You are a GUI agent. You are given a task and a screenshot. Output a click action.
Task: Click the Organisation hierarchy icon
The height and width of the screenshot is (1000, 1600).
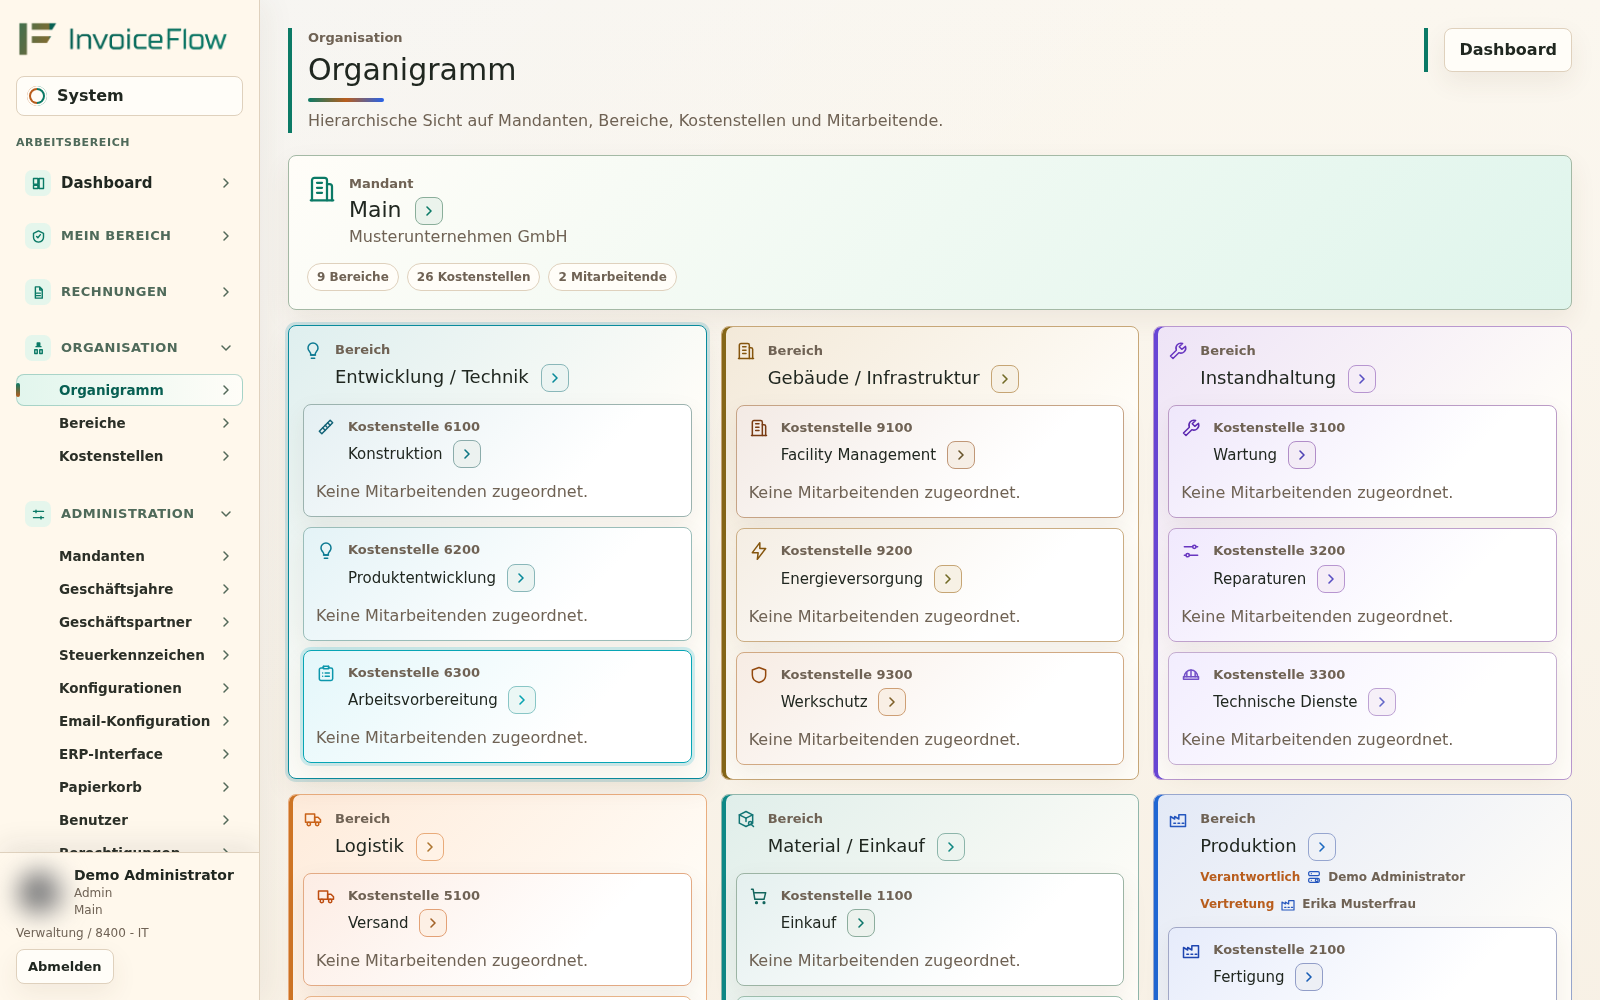pyautogui.click(x=38, y=348)
